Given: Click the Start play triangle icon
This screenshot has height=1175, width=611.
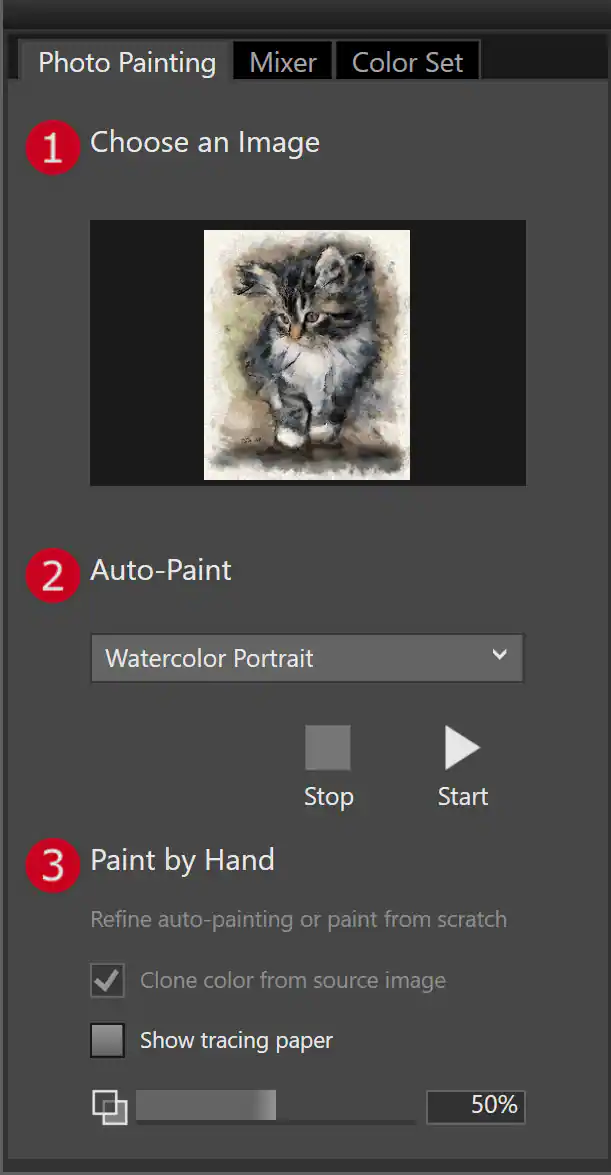Looking at the screenshot, I should [462, 747].
